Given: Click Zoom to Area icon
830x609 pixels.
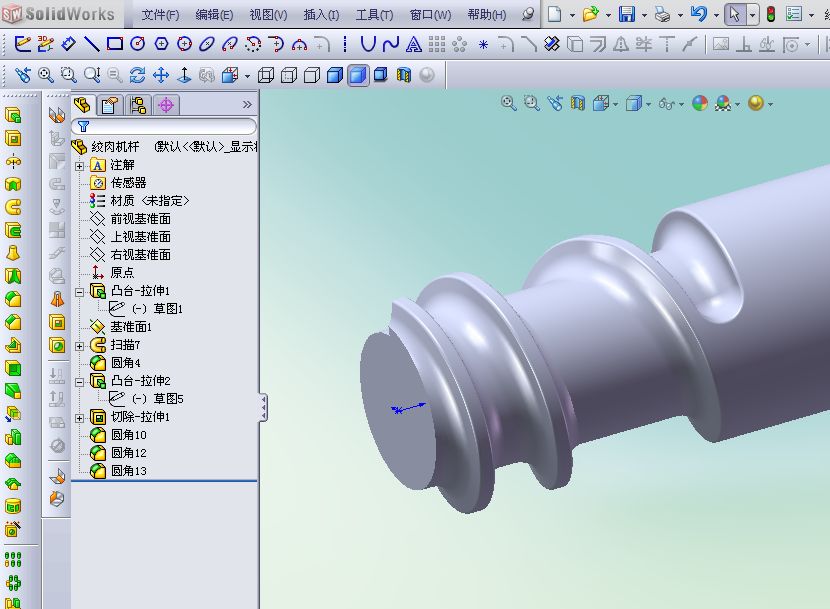Looking at the screenshot, I should pos(68,75).
